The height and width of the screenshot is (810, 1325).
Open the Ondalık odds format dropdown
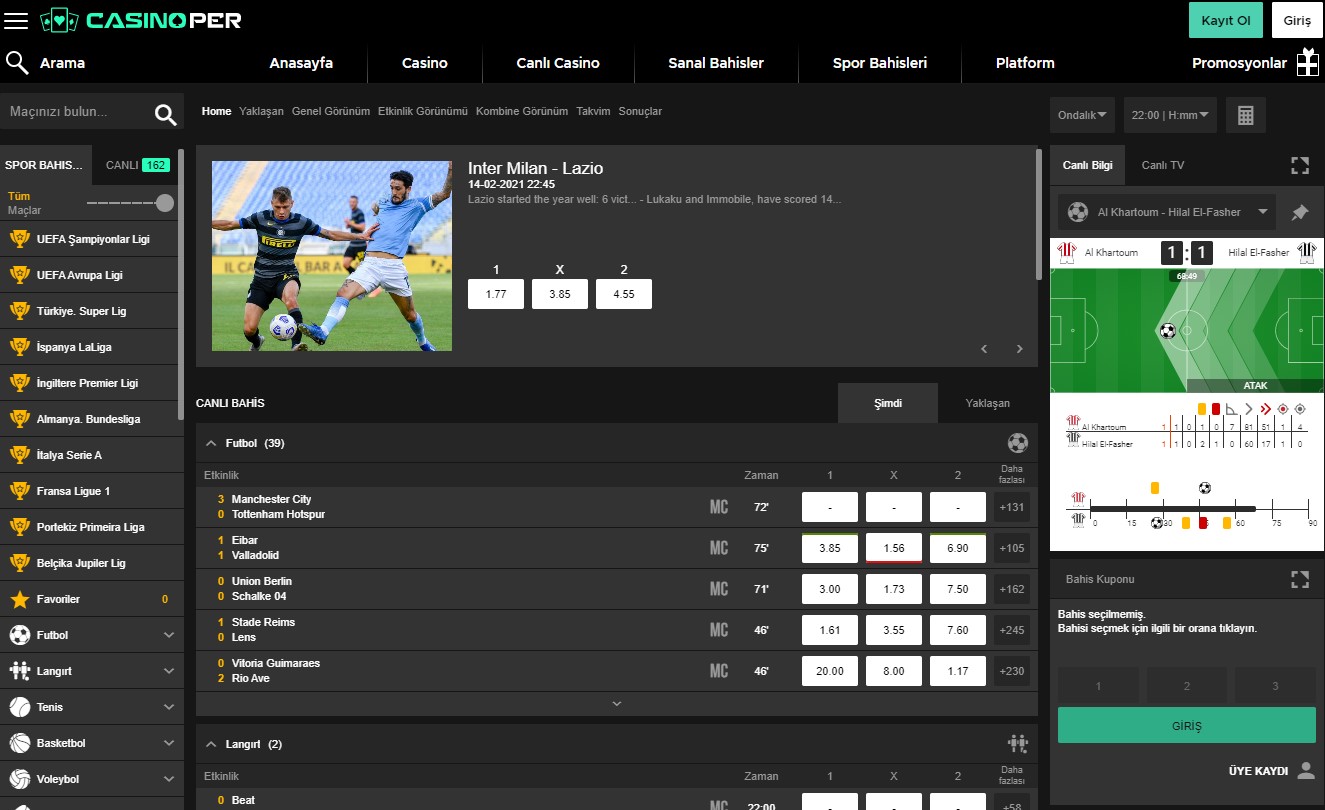click(x=1083, y=115)
